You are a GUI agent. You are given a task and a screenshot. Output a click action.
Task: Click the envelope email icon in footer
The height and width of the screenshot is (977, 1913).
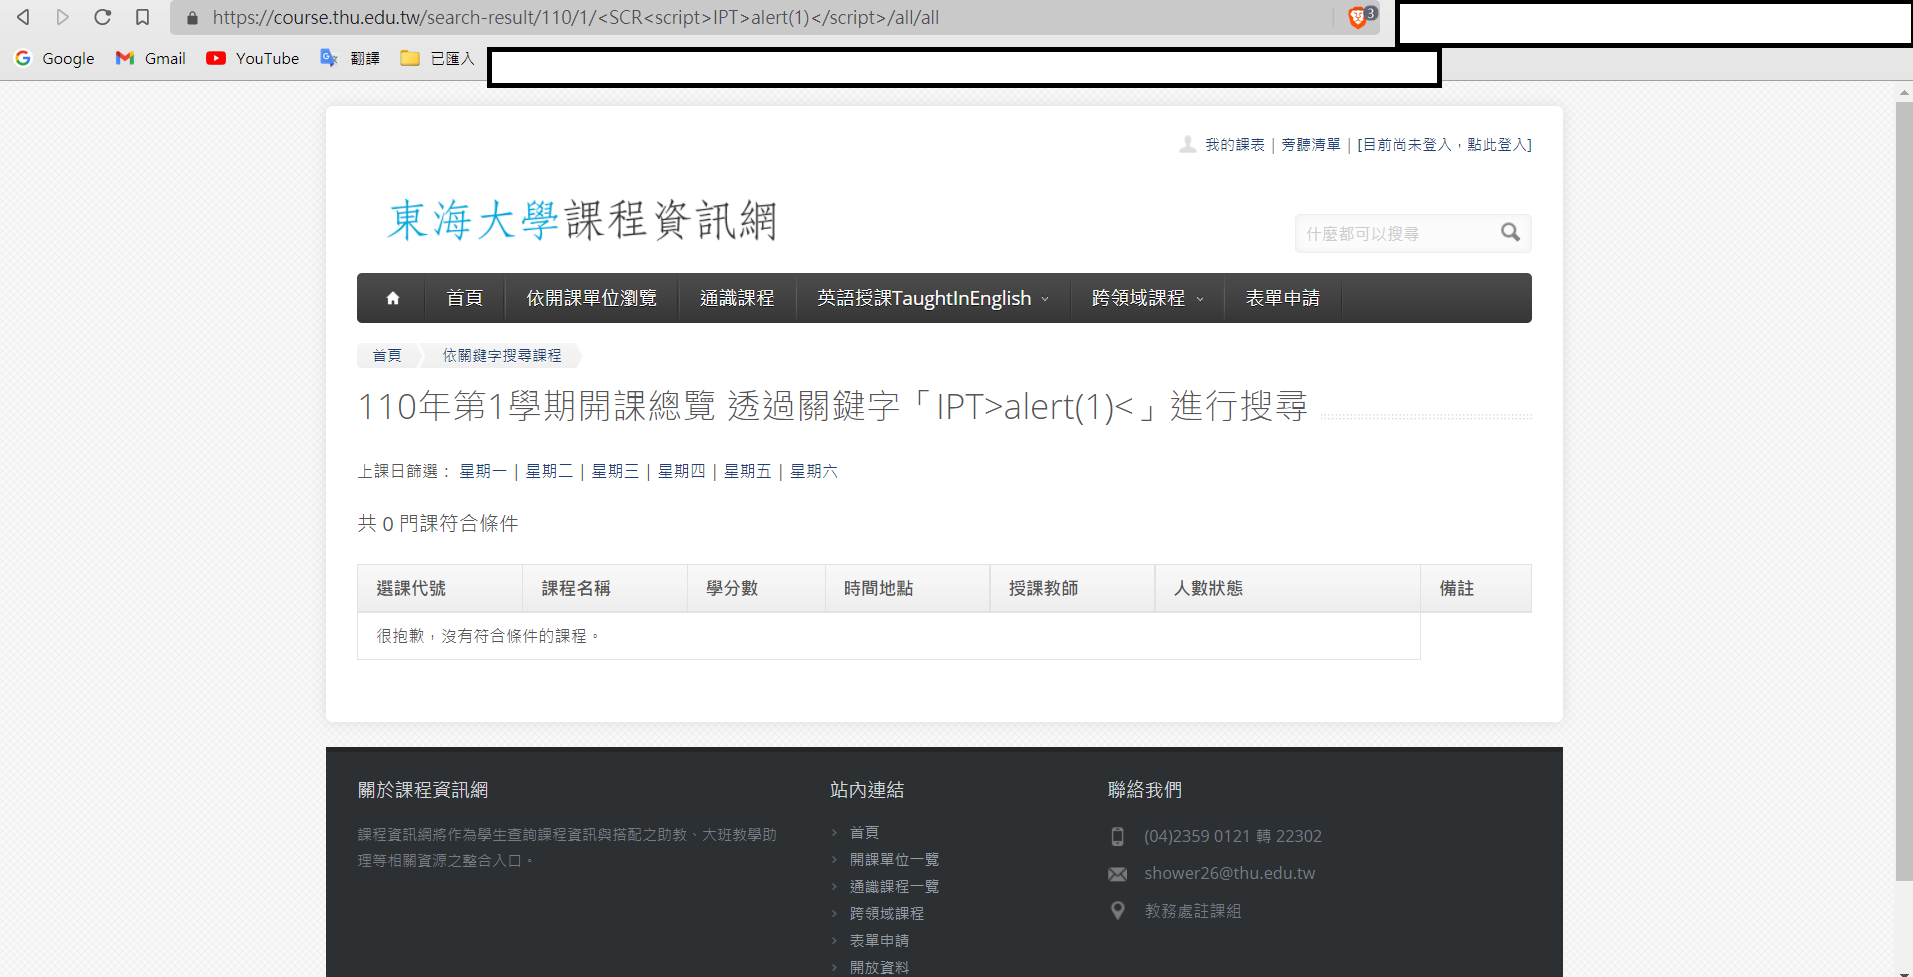pos(1118,874)
